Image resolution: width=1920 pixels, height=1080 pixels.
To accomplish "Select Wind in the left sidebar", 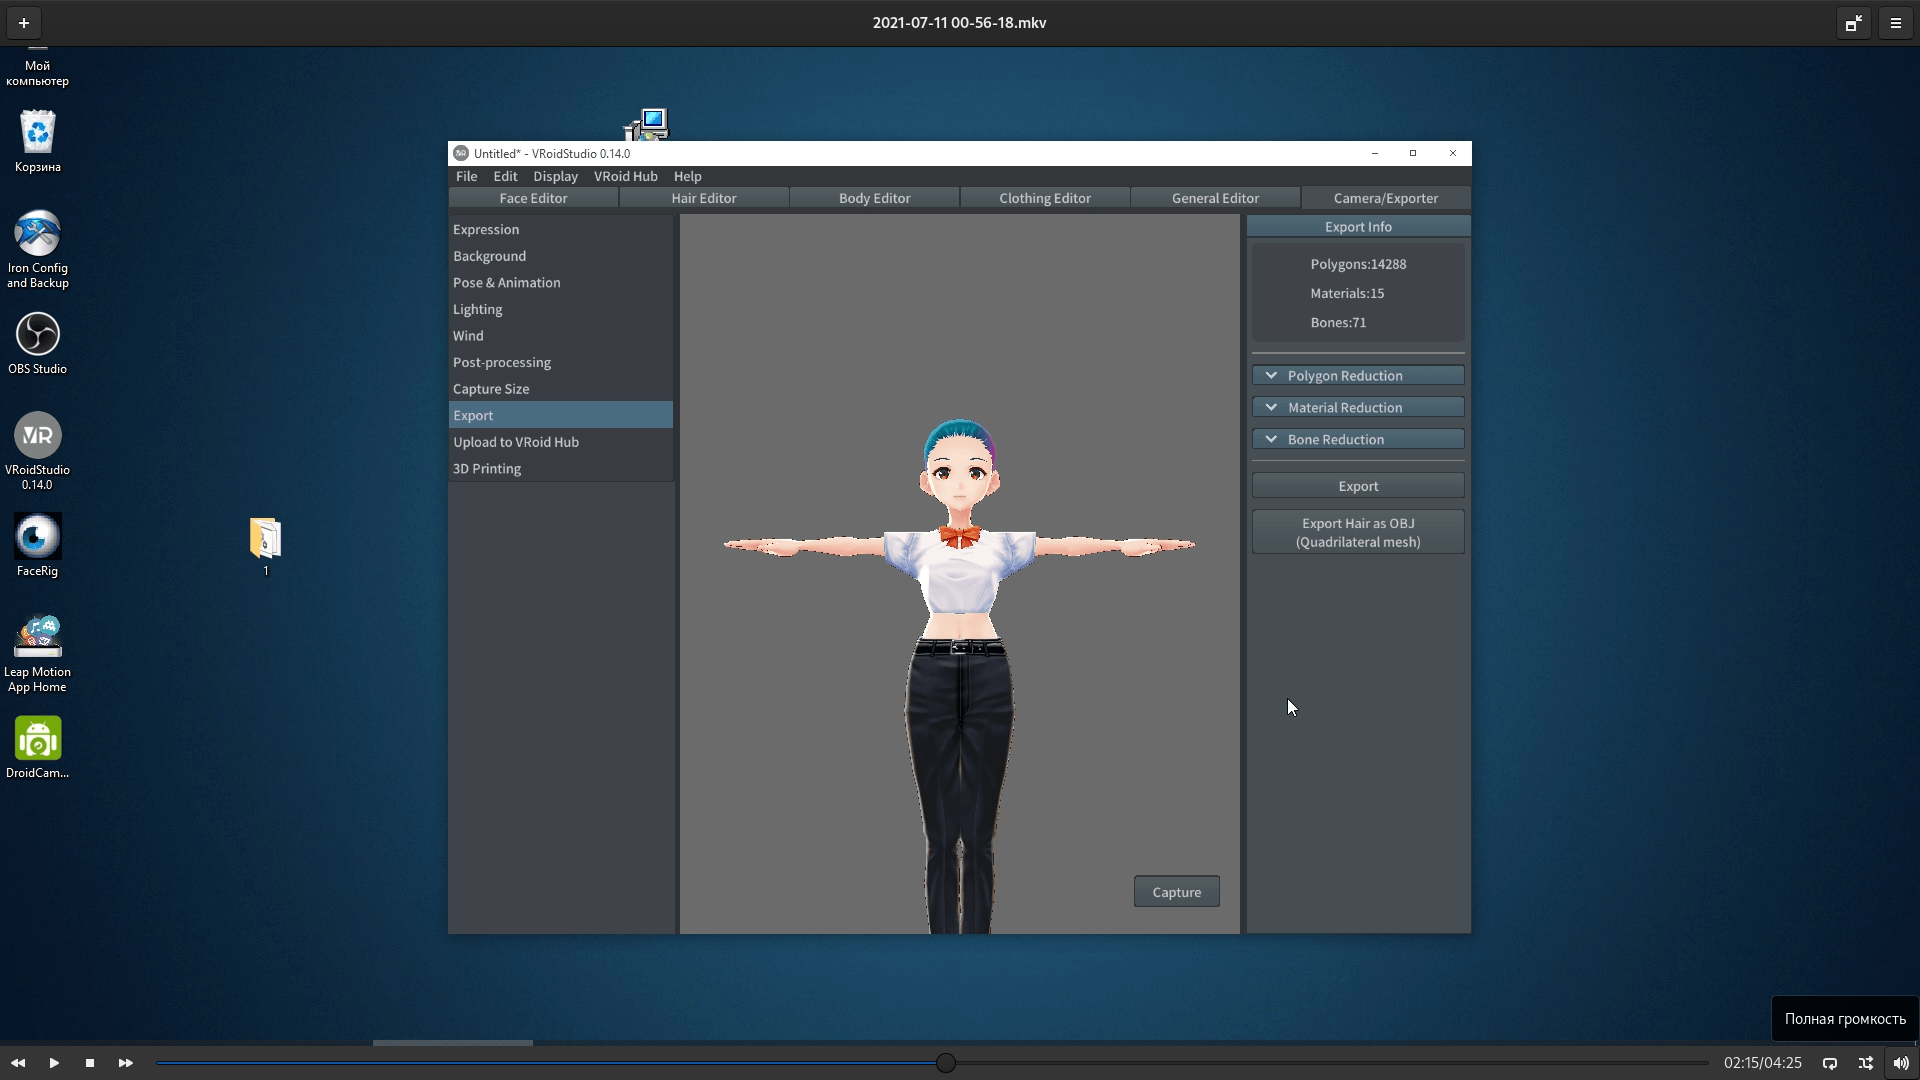I will point(561,336).
